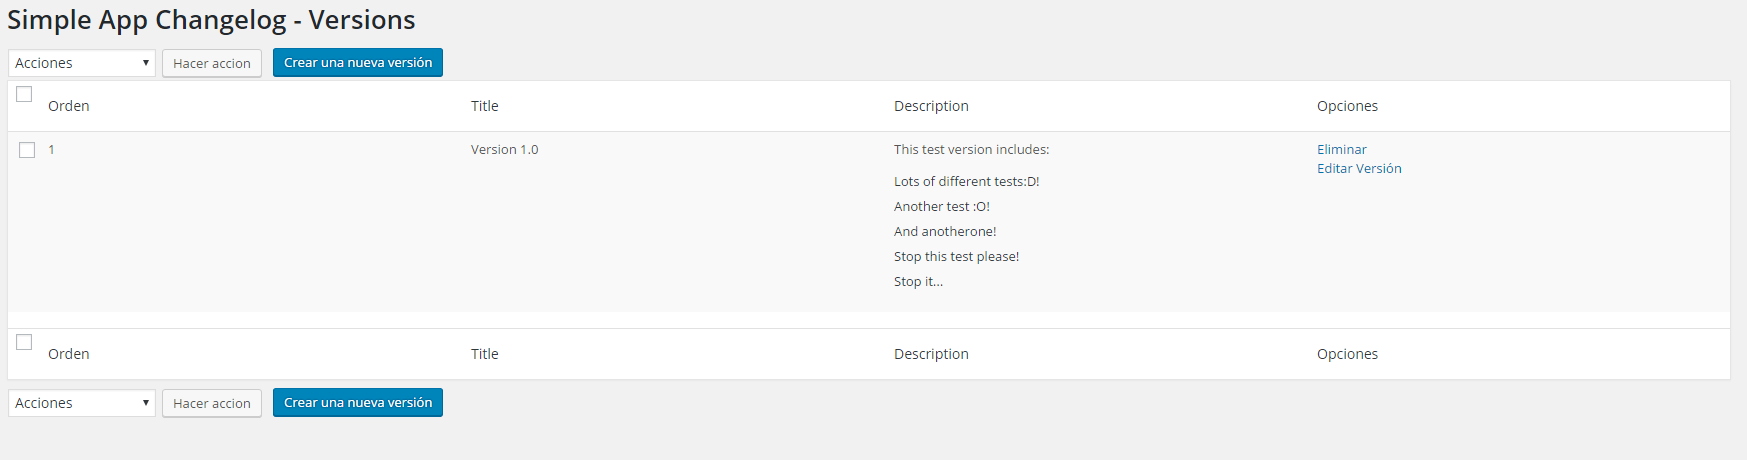Check the checkbox for row 1

(x=27, y=150)
